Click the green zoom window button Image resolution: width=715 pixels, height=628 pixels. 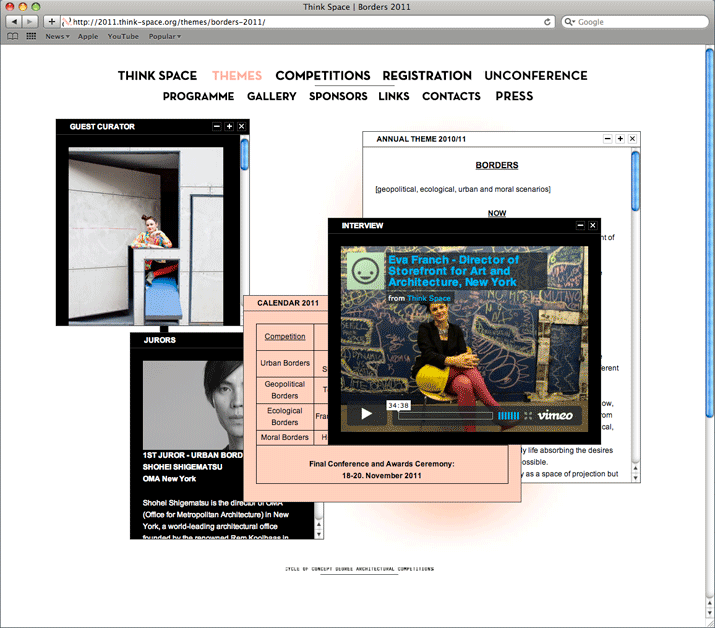(36, 6)
